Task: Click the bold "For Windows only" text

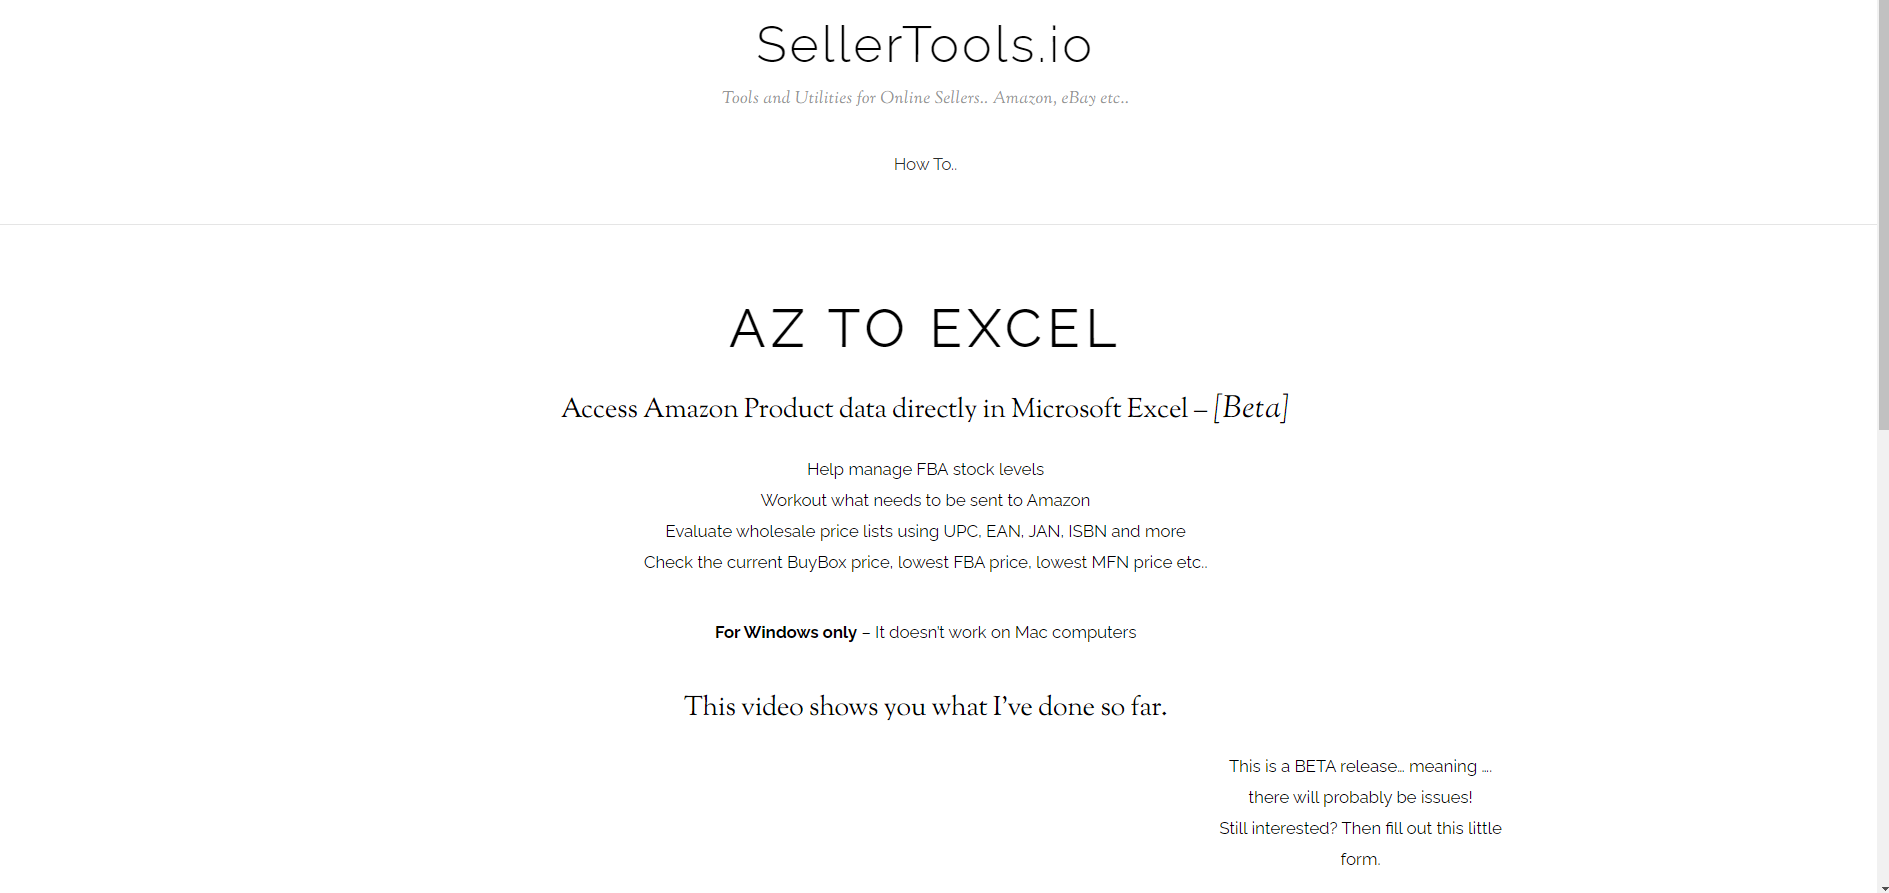Action: [x=785, y=632]
